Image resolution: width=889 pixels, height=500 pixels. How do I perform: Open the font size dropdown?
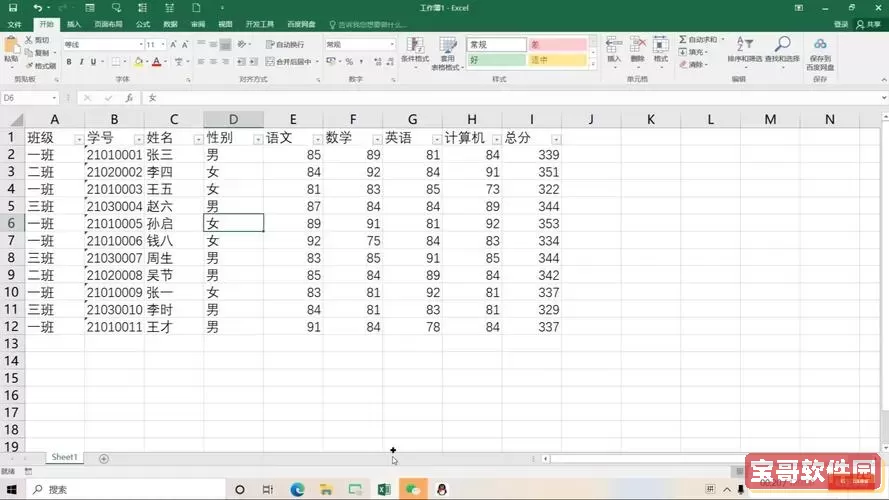coord(164,45)
